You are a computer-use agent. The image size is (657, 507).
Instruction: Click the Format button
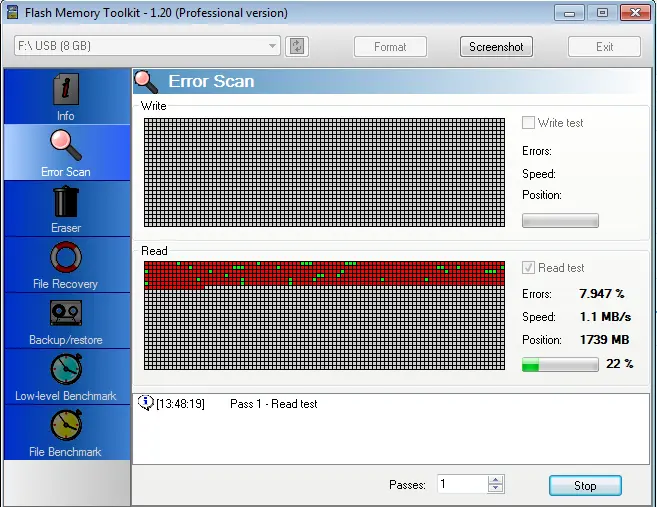390,47
